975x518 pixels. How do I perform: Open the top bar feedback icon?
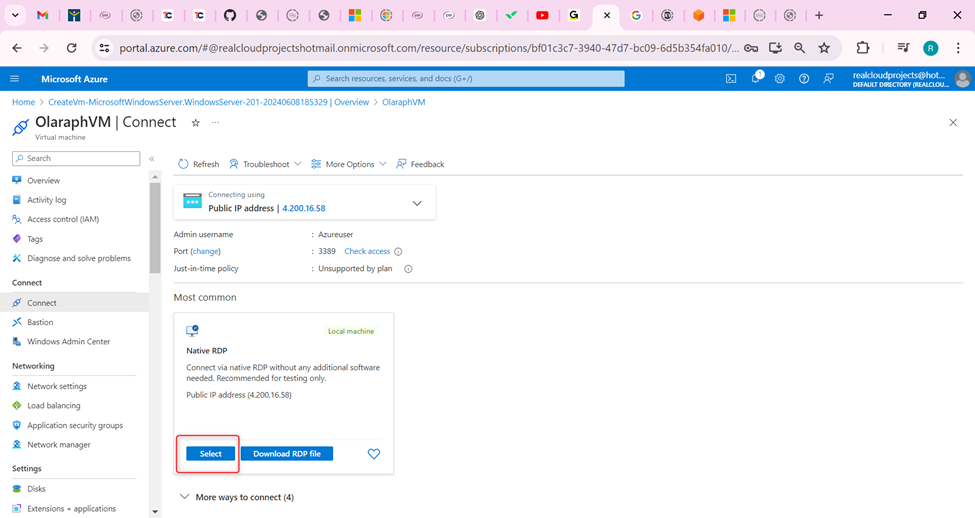[828, 79]
